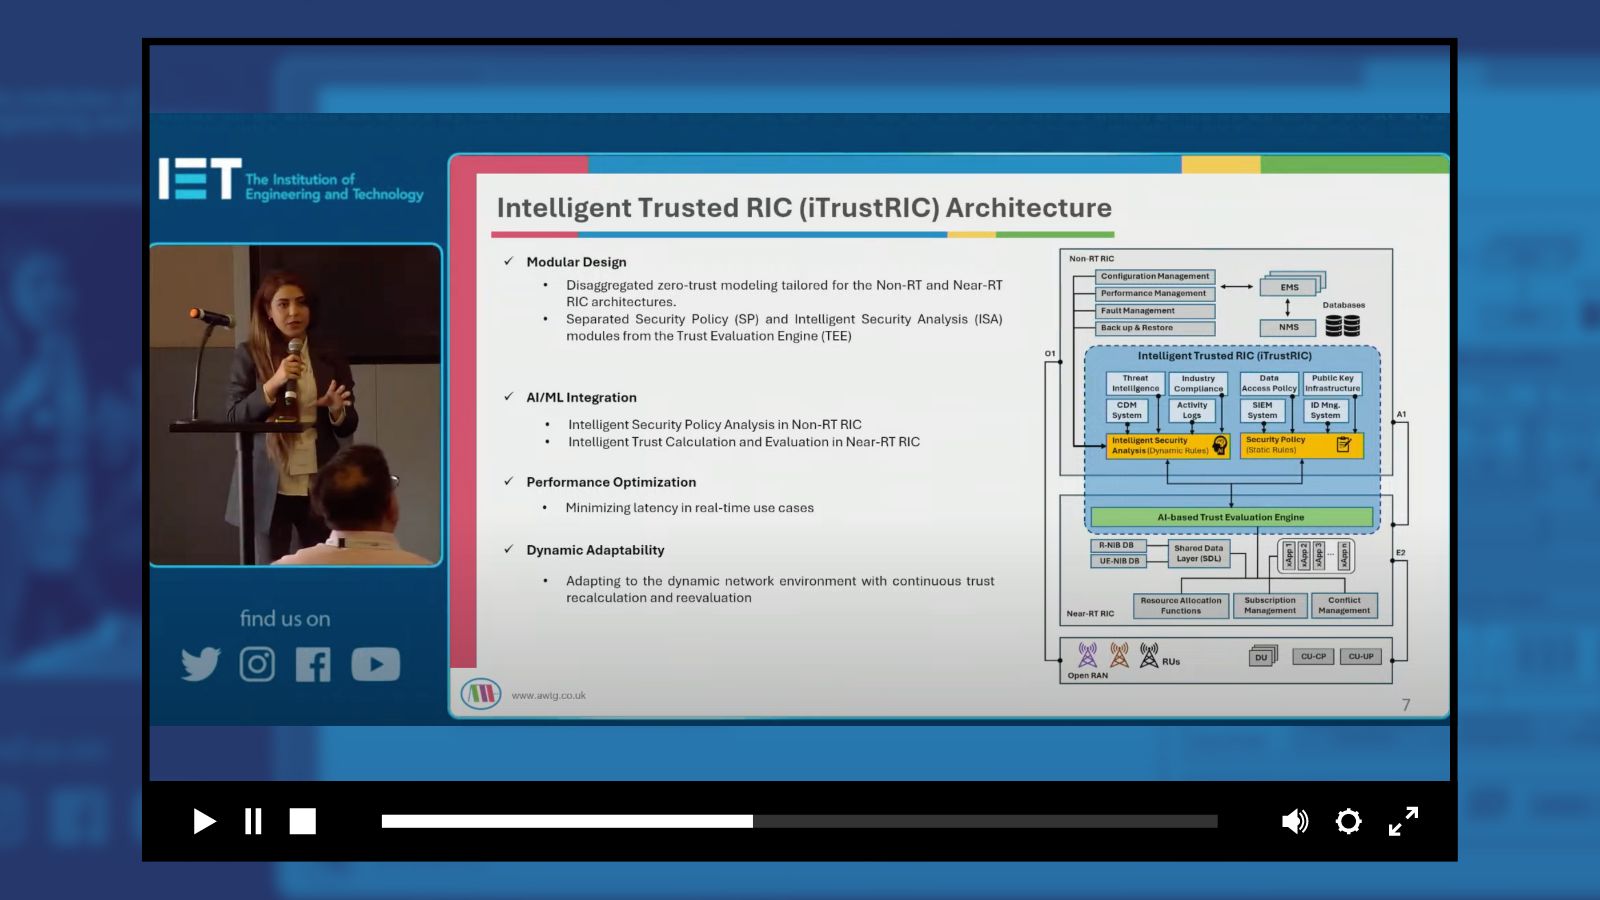Click the Security Policy (Static Rules) box
Screen dimensions: 1600x900
point(1301,445)
